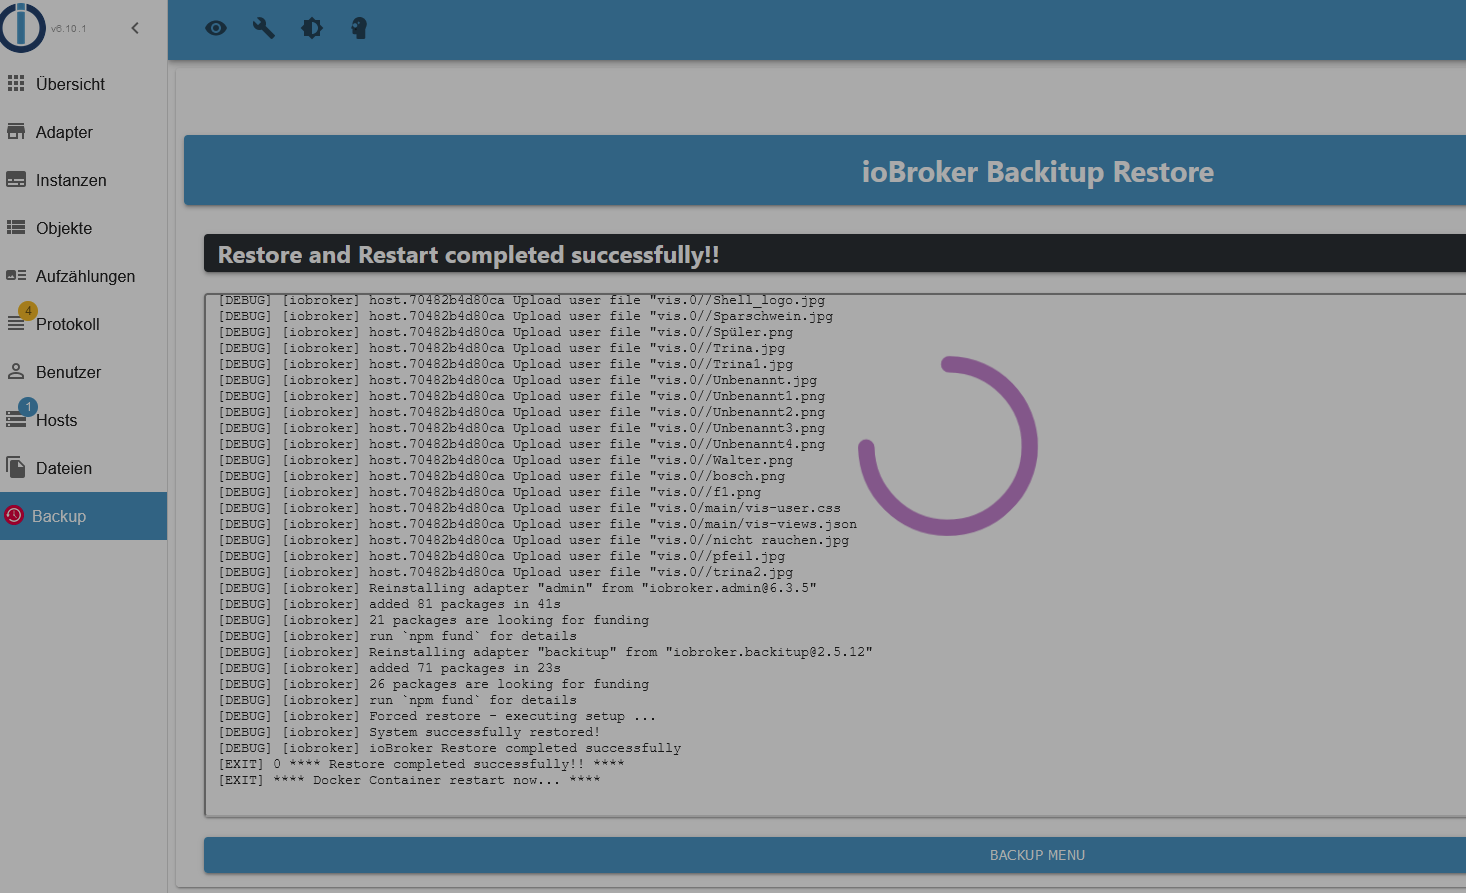Click log line with Spüler.png

pos(506,332)
